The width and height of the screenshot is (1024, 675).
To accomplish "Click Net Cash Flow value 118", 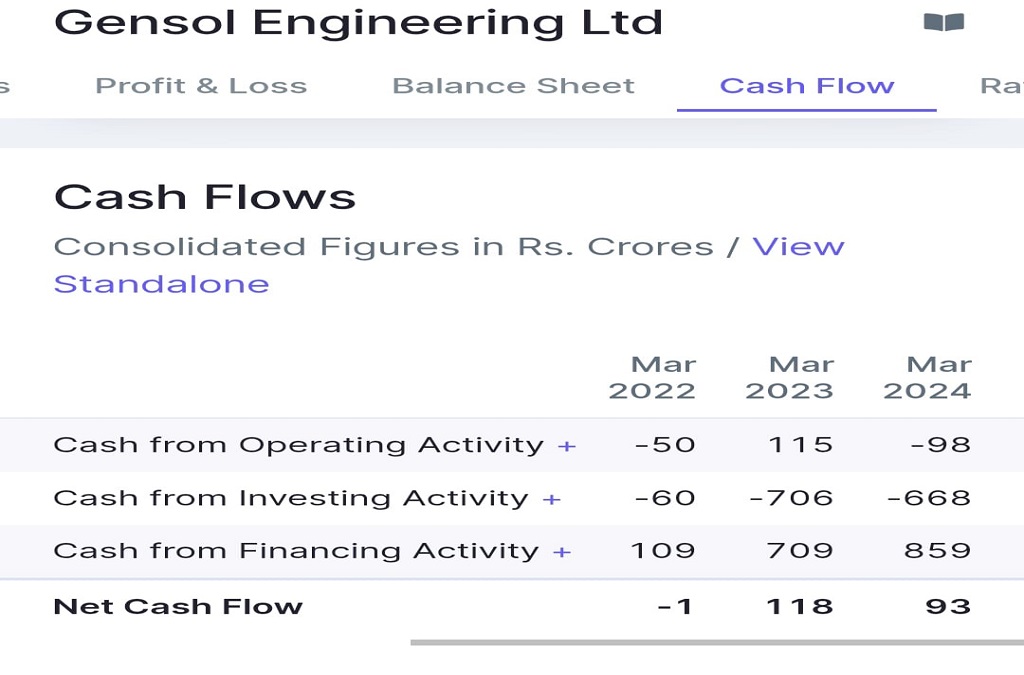I will [x=800, y=606].
